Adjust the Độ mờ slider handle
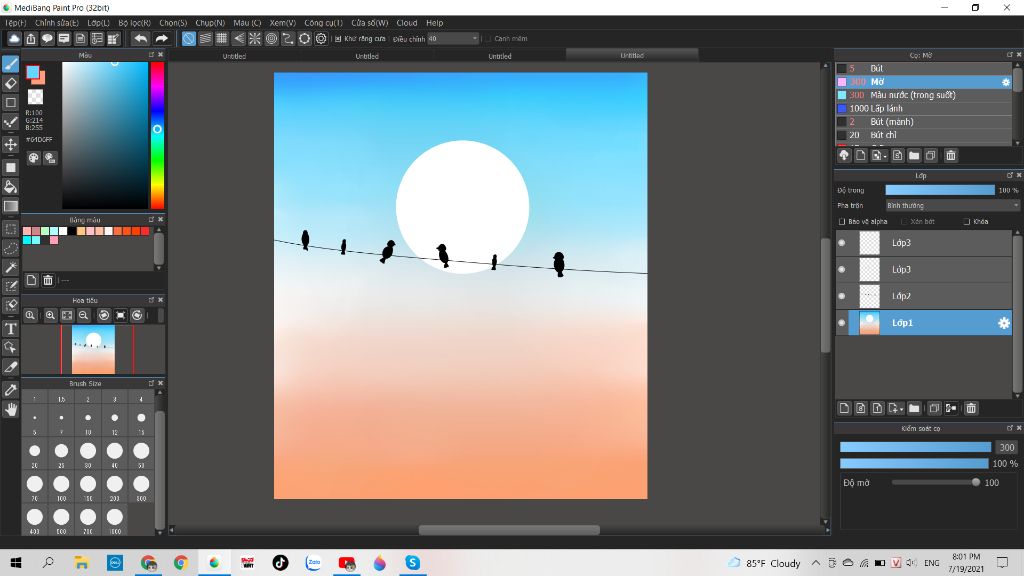Screen dimensions: 1024x576 tap(976, 483)
